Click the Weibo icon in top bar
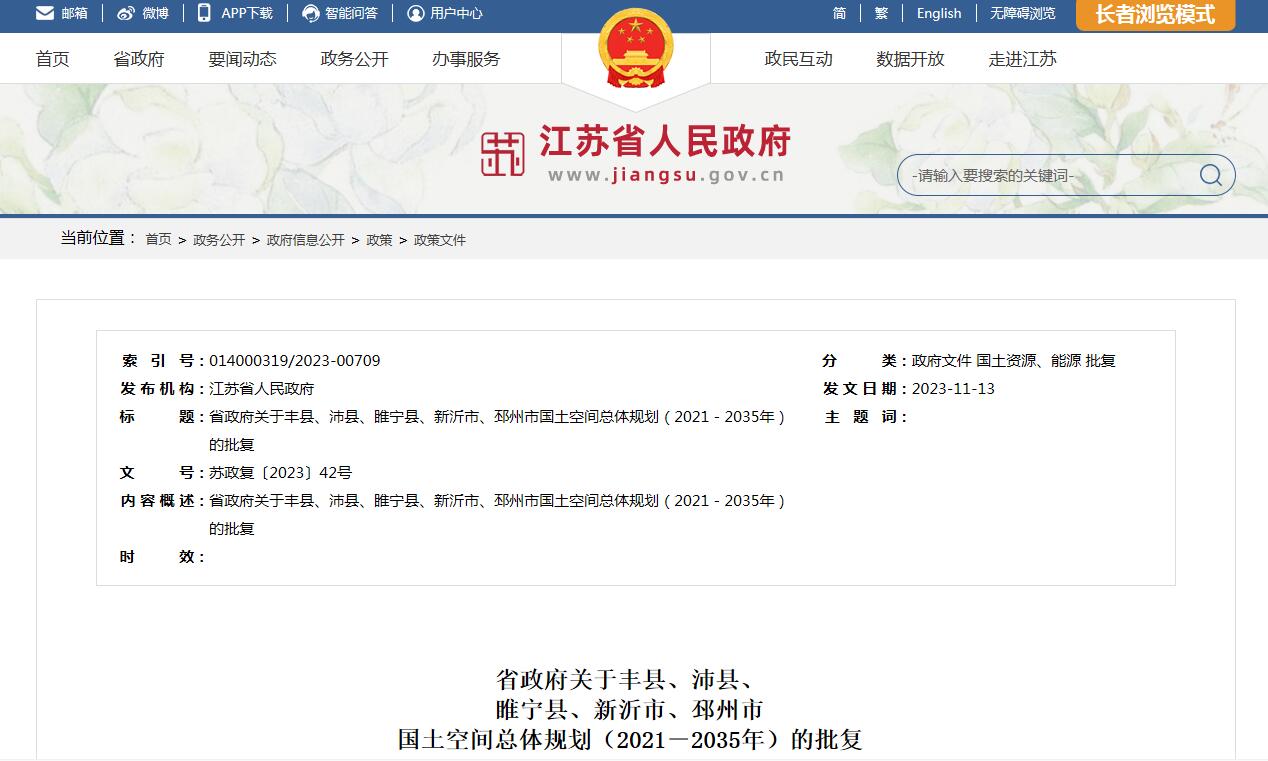 click(x=126, y=13)
